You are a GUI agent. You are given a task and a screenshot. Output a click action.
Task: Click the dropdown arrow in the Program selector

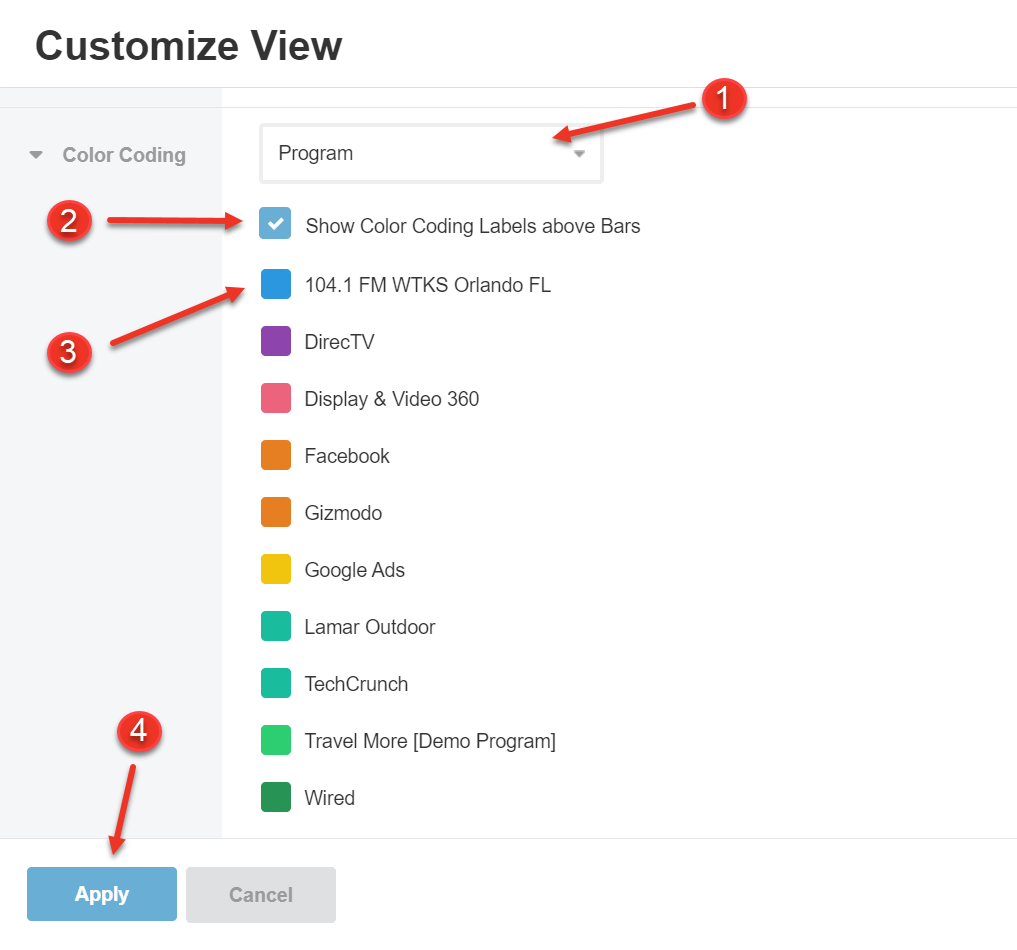(x=579, y=153)
